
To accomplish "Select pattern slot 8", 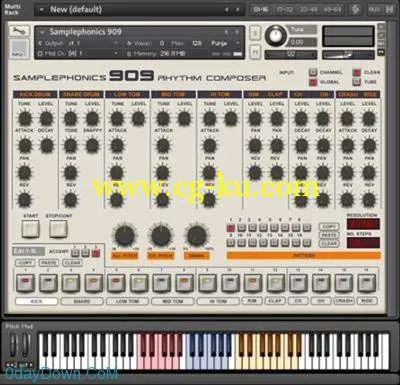I will point(307,228).
